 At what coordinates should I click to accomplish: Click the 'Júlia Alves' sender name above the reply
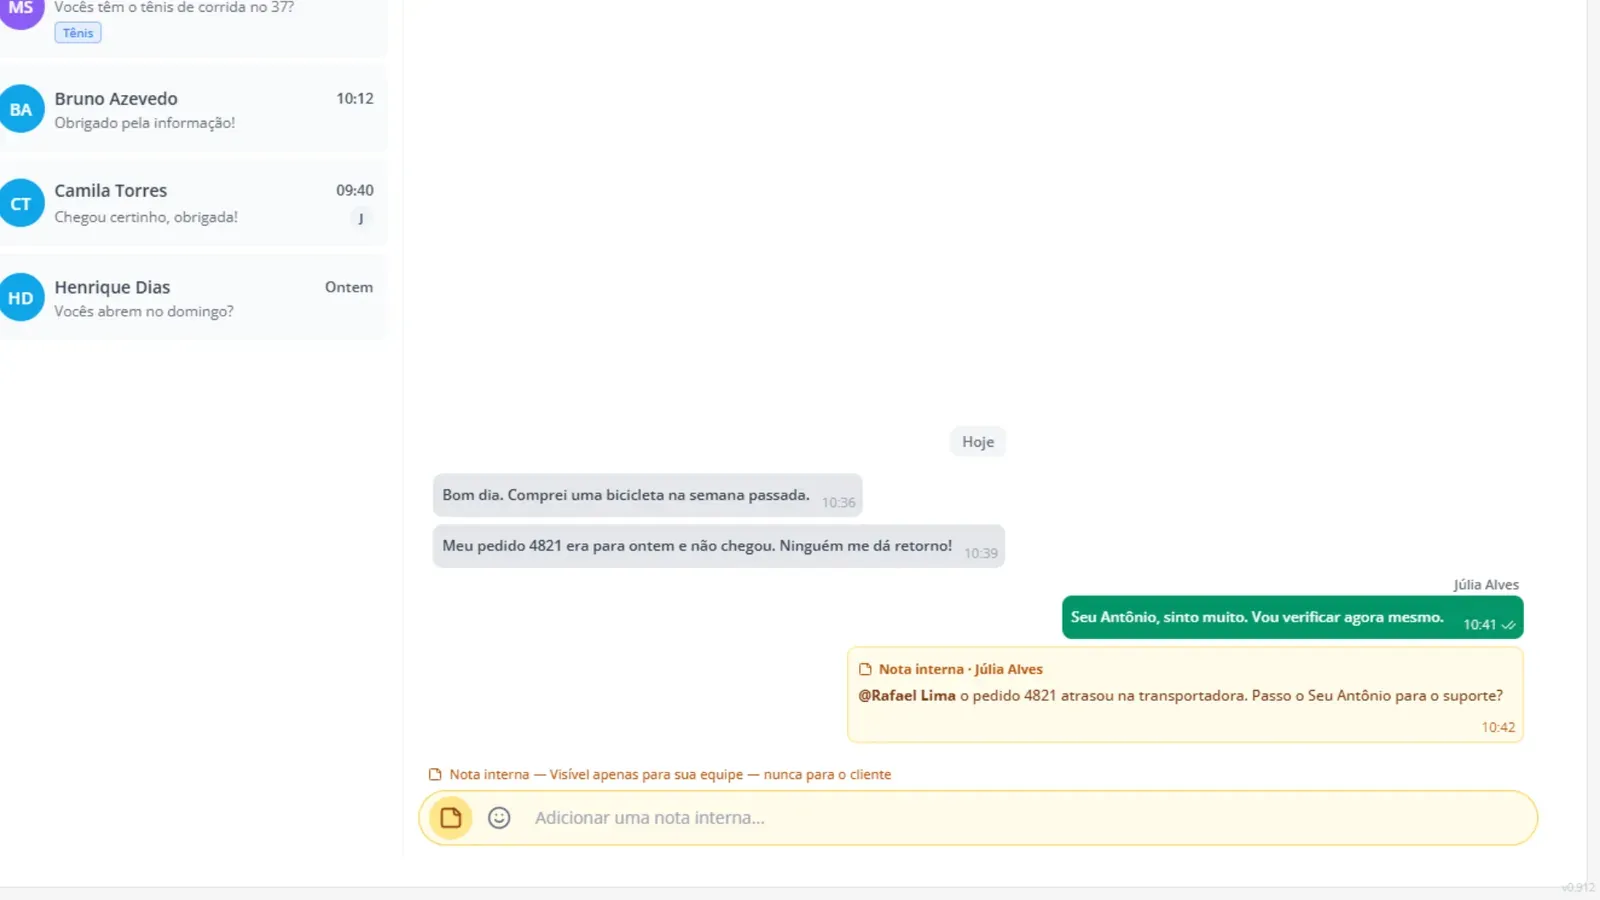(1486, 585)
